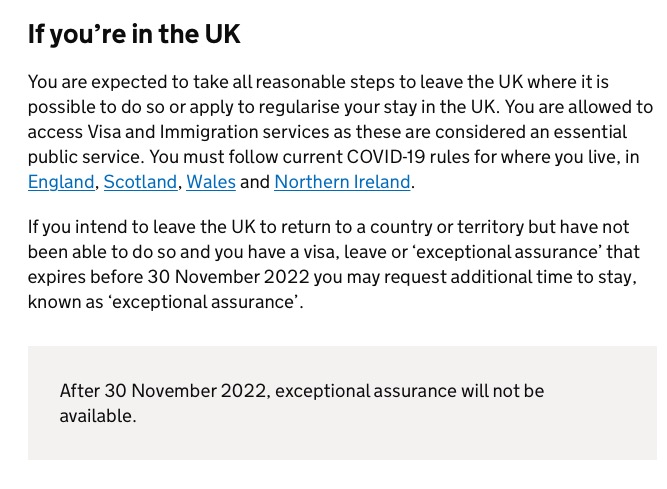Click the phrase "known as 'exceptional assurance'"
The width and height of the screenshot is (667, 489).
tap(163, 302)
